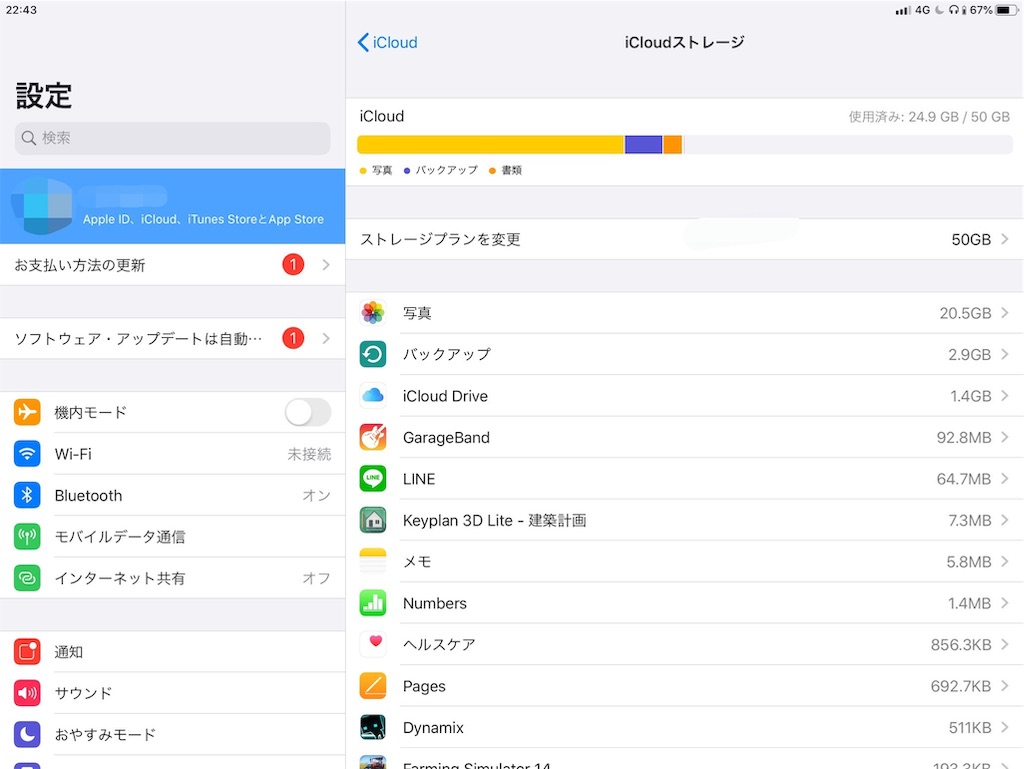The width and height of the screenshot is (1024, 769).
Task: Tap storage usage 24.9 GB / 50 GB text
Action: coord(929,117)
